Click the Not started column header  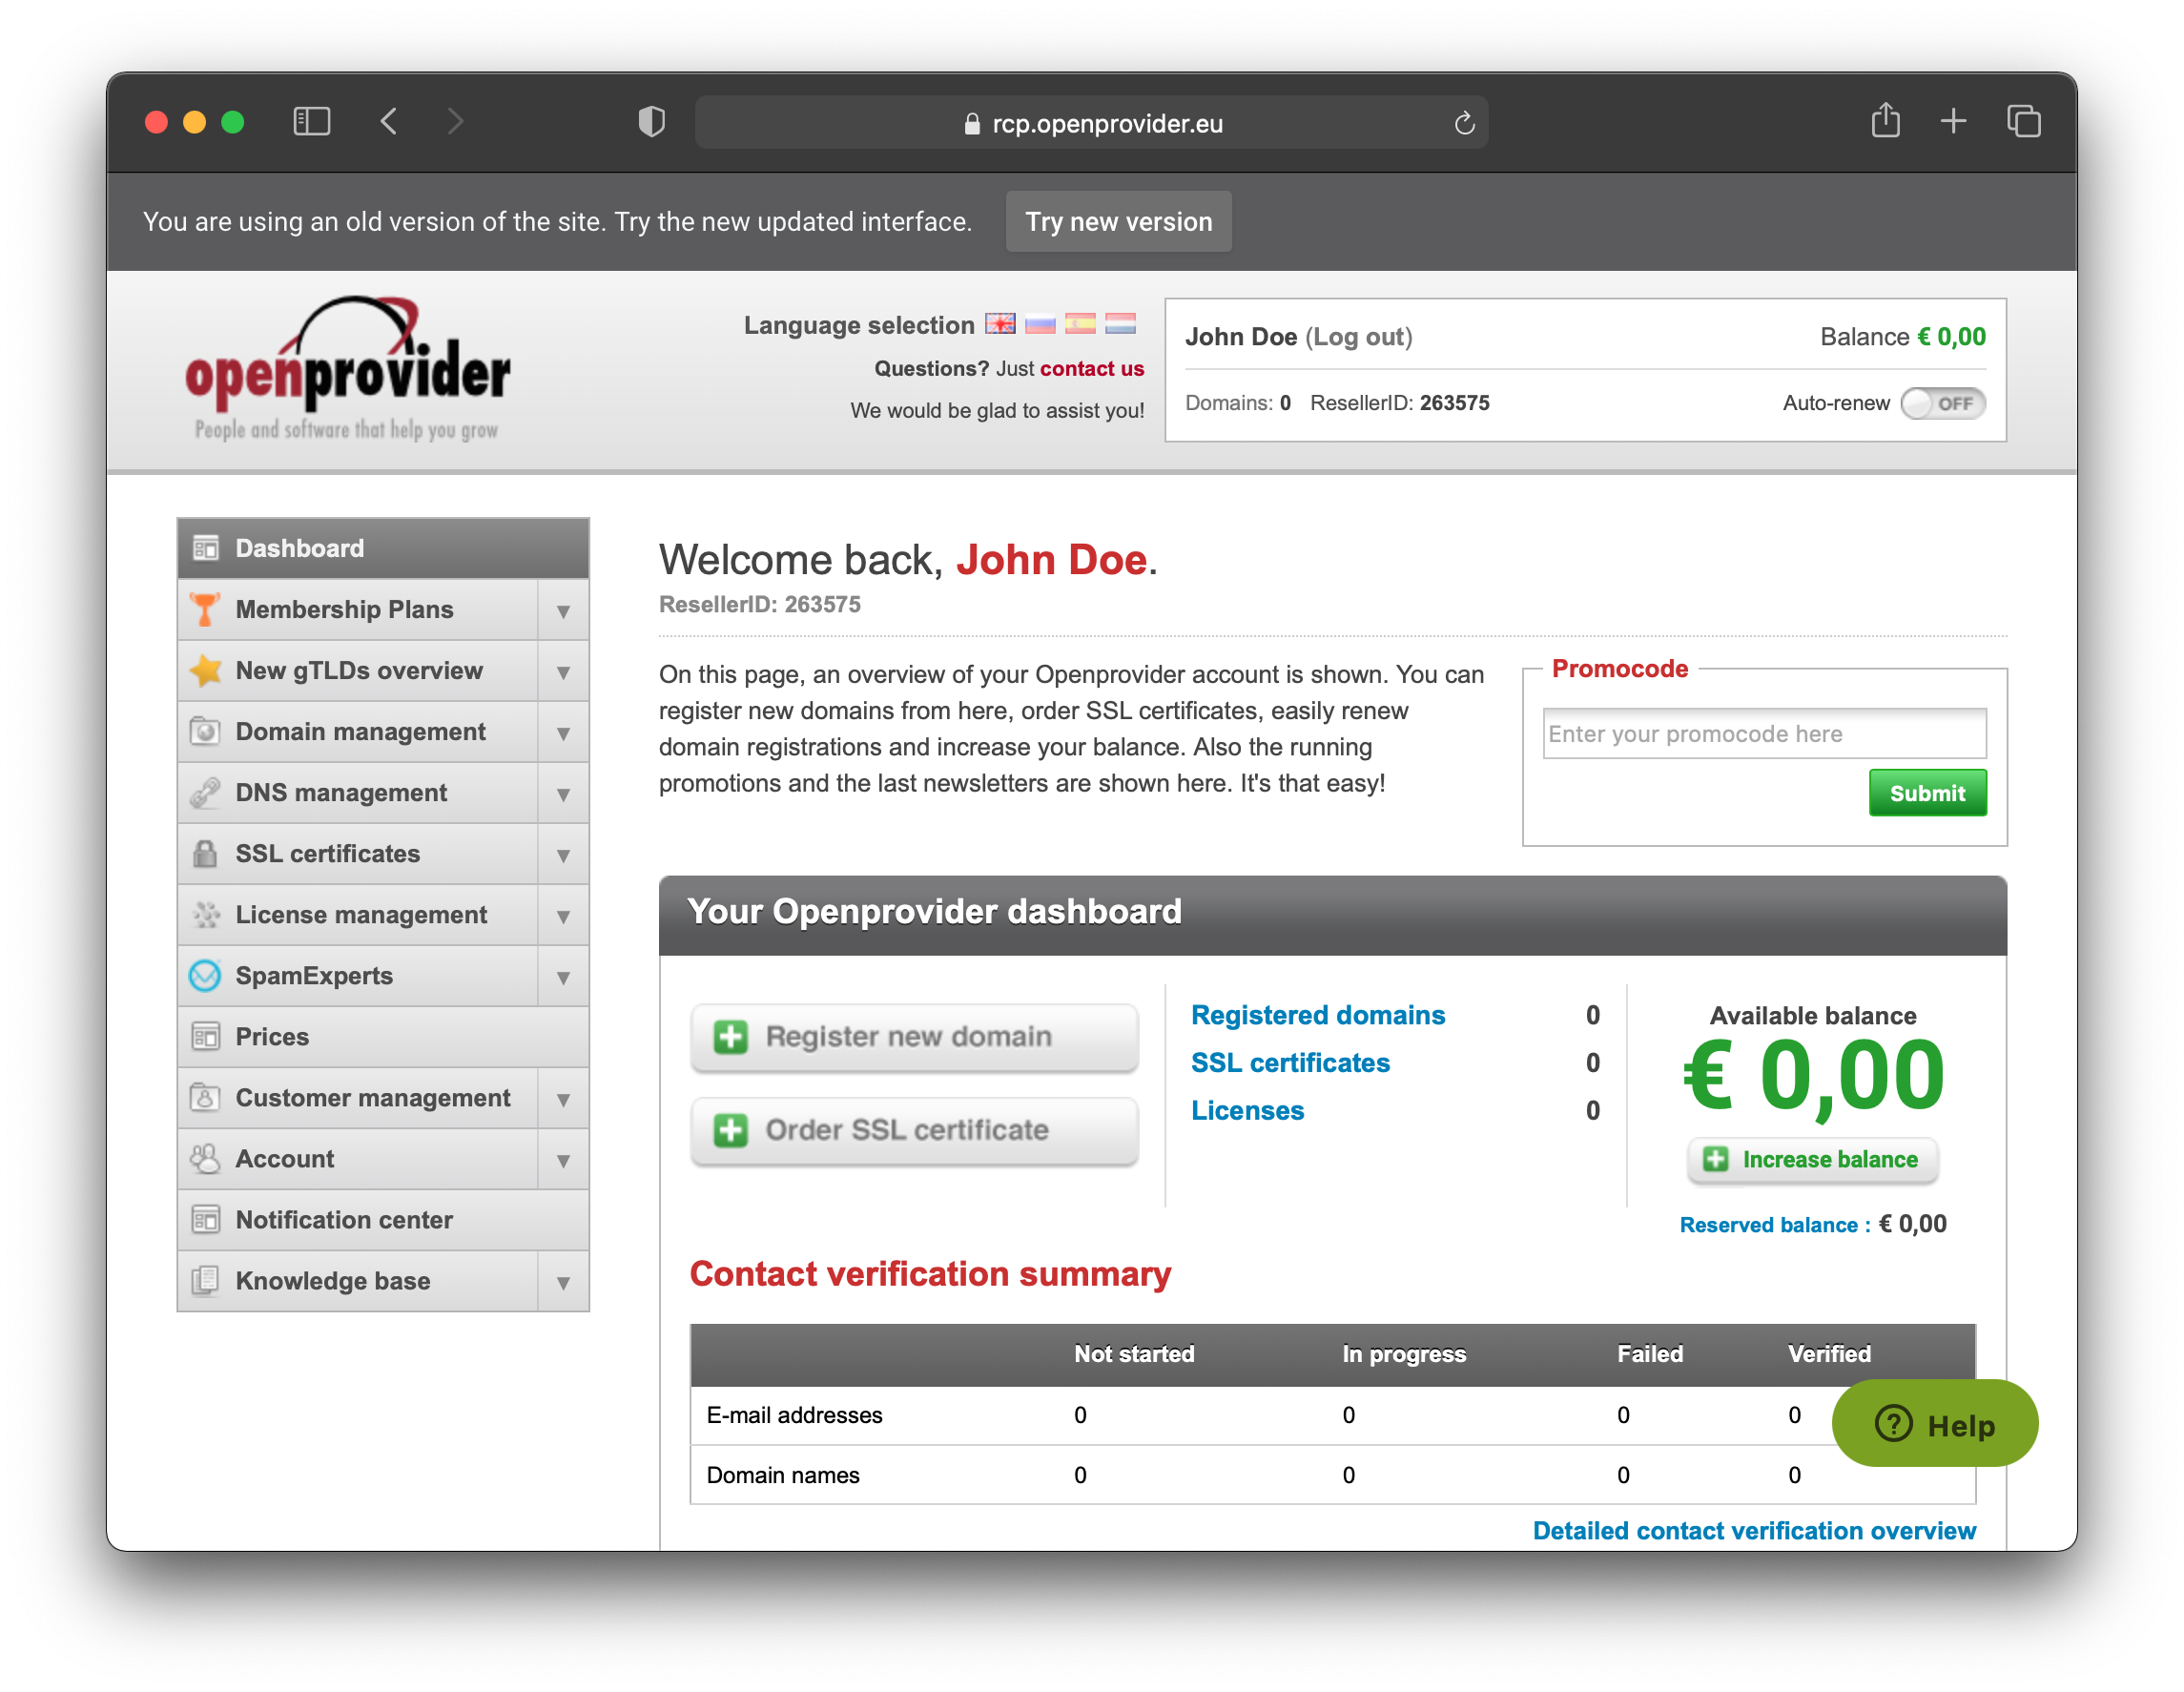coord(1134,1353)
